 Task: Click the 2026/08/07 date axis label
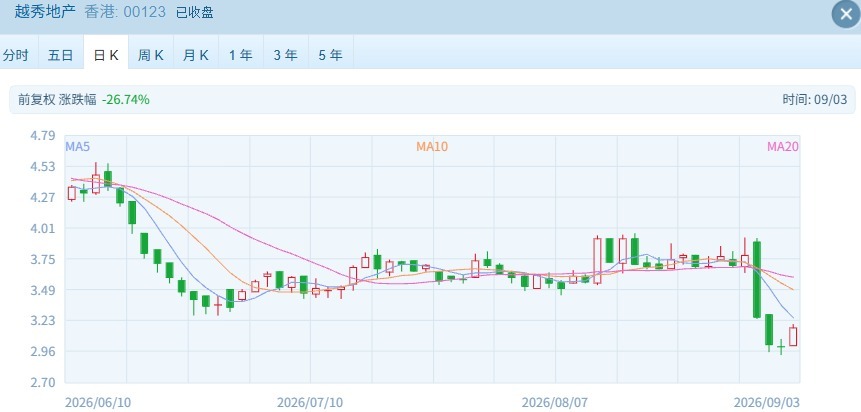click(555, 402)
